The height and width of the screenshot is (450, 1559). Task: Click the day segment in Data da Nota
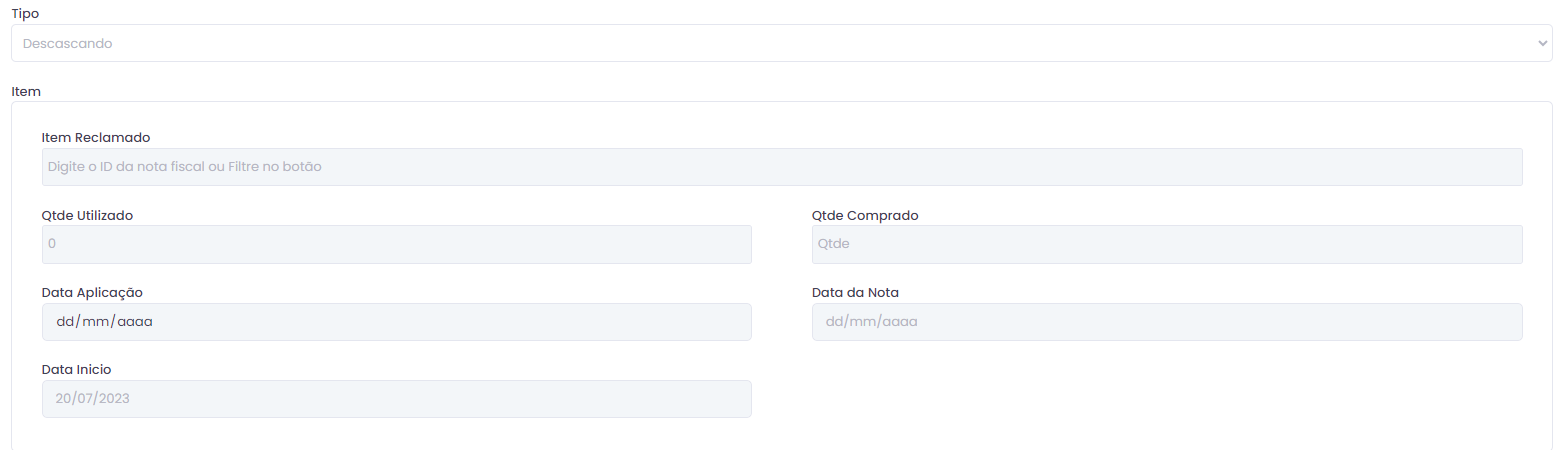[835, 322]
